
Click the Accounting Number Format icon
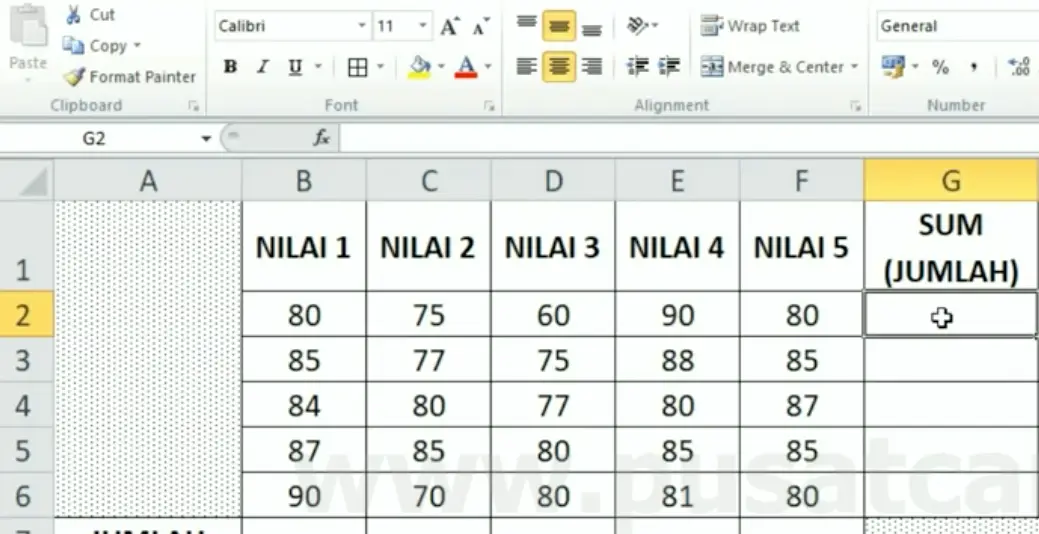pyautogui.click(x=893, y=67)
